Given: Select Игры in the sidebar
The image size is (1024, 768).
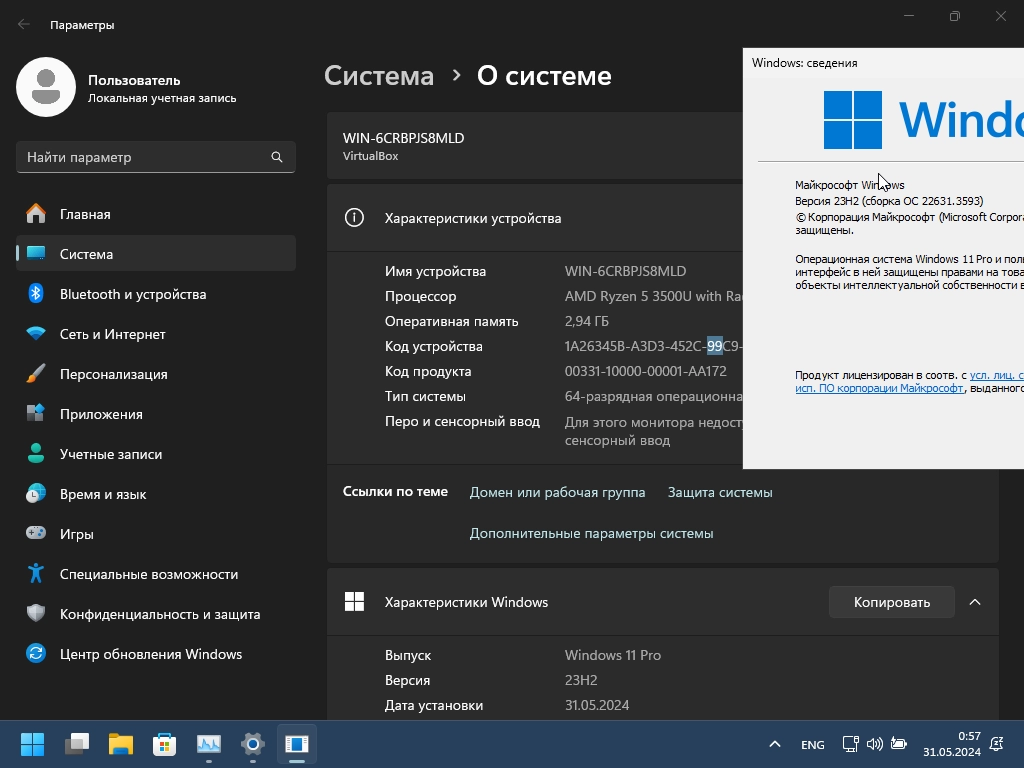Looking at the screenshot, I should (x=77, y=534).
